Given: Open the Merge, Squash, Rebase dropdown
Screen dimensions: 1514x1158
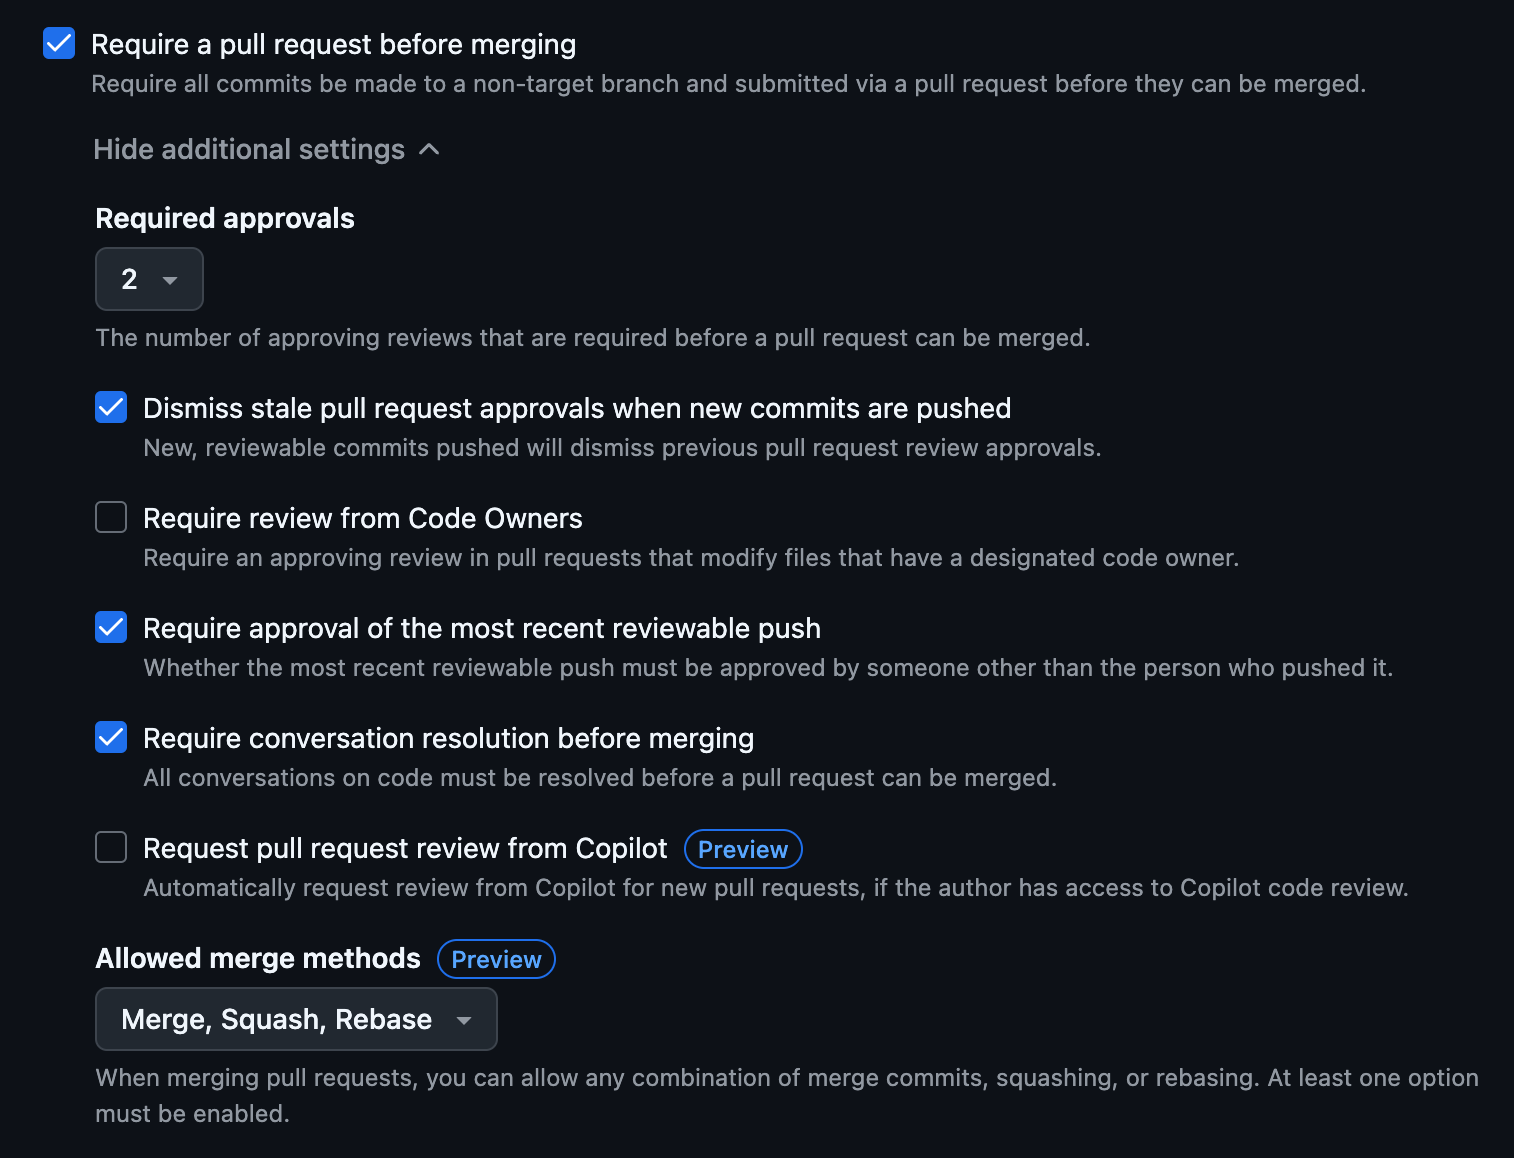Looking at the screenshot, I should [x=296, y=1019].
